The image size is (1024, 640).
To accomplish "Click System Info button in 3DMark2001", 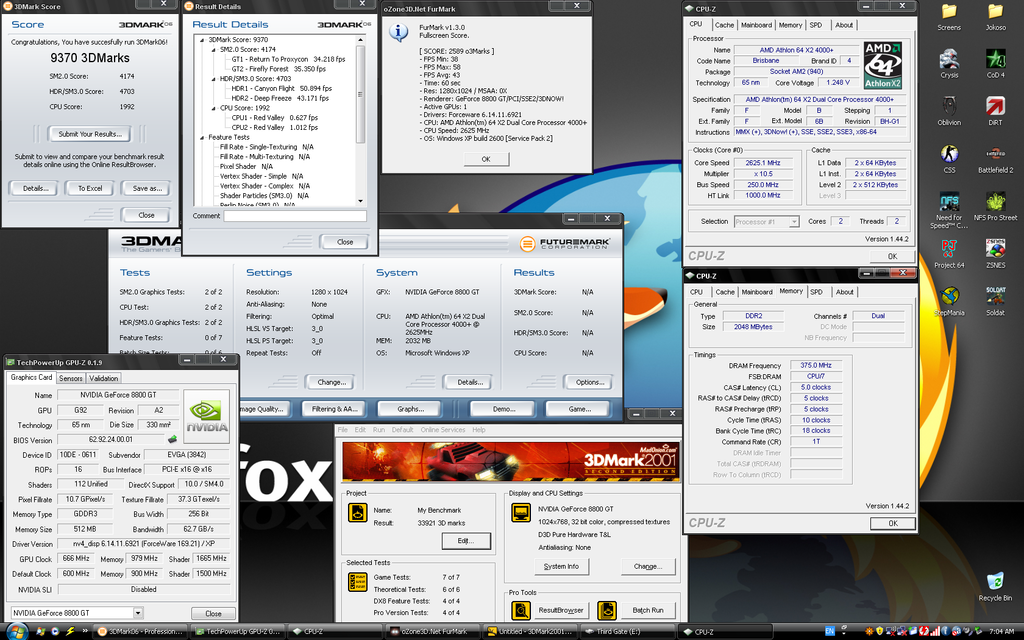I will click(561, 567).
